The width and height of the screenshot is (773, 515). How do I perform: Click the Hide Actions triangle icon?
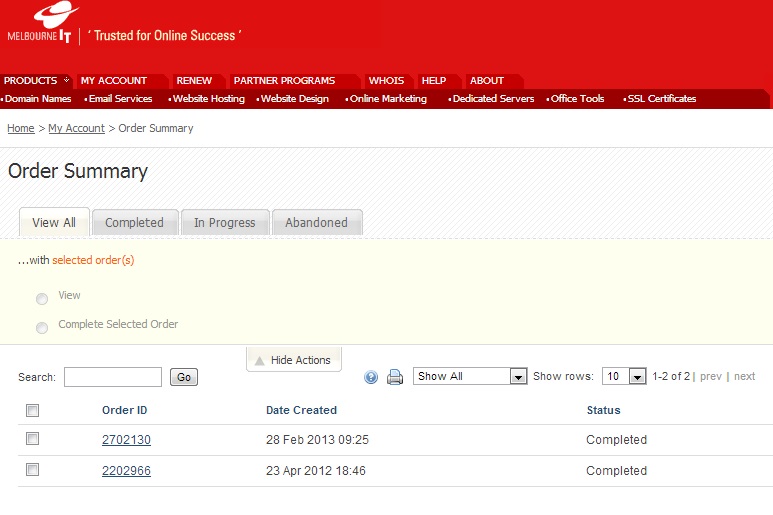260,361
